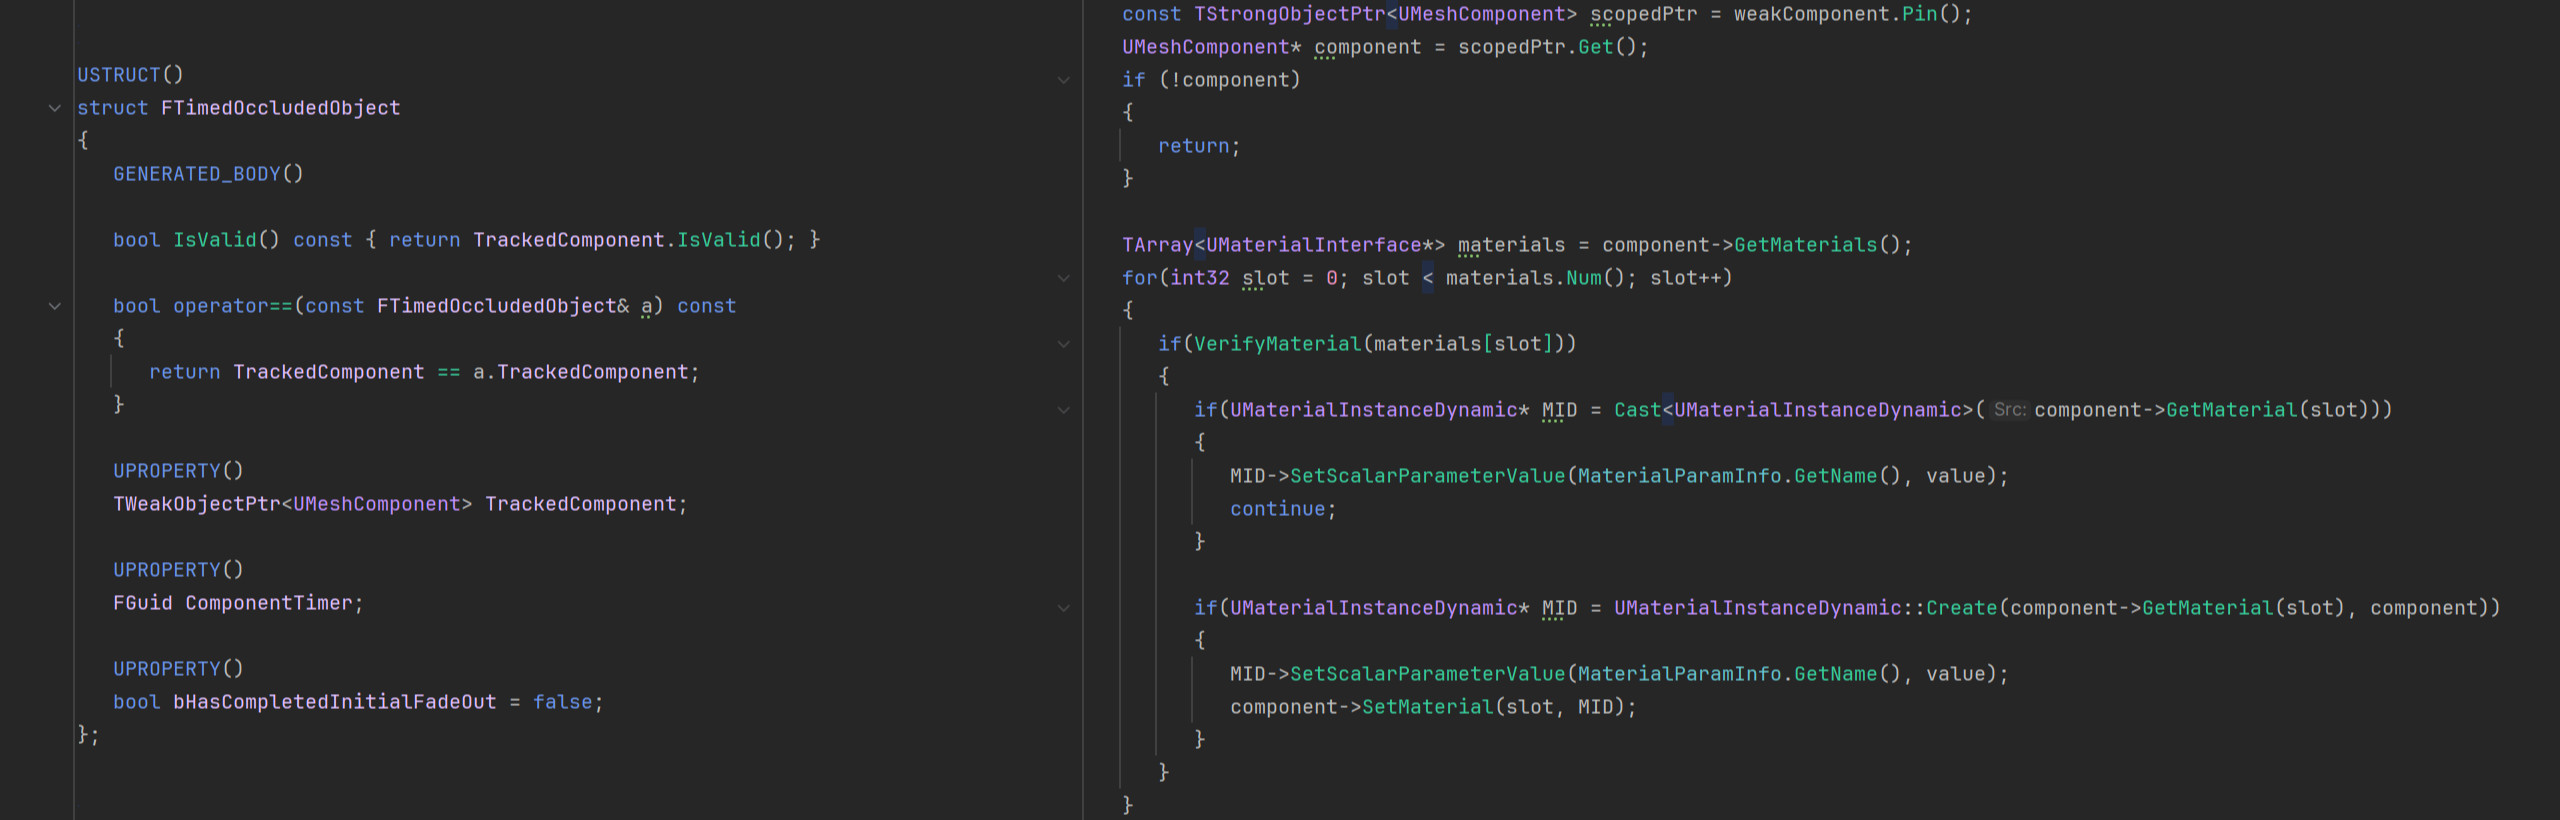The image size is (2560, 820).
Task: Click the bHasCompletedInitialFadeOut variable
Action: (x=335, y=702)
